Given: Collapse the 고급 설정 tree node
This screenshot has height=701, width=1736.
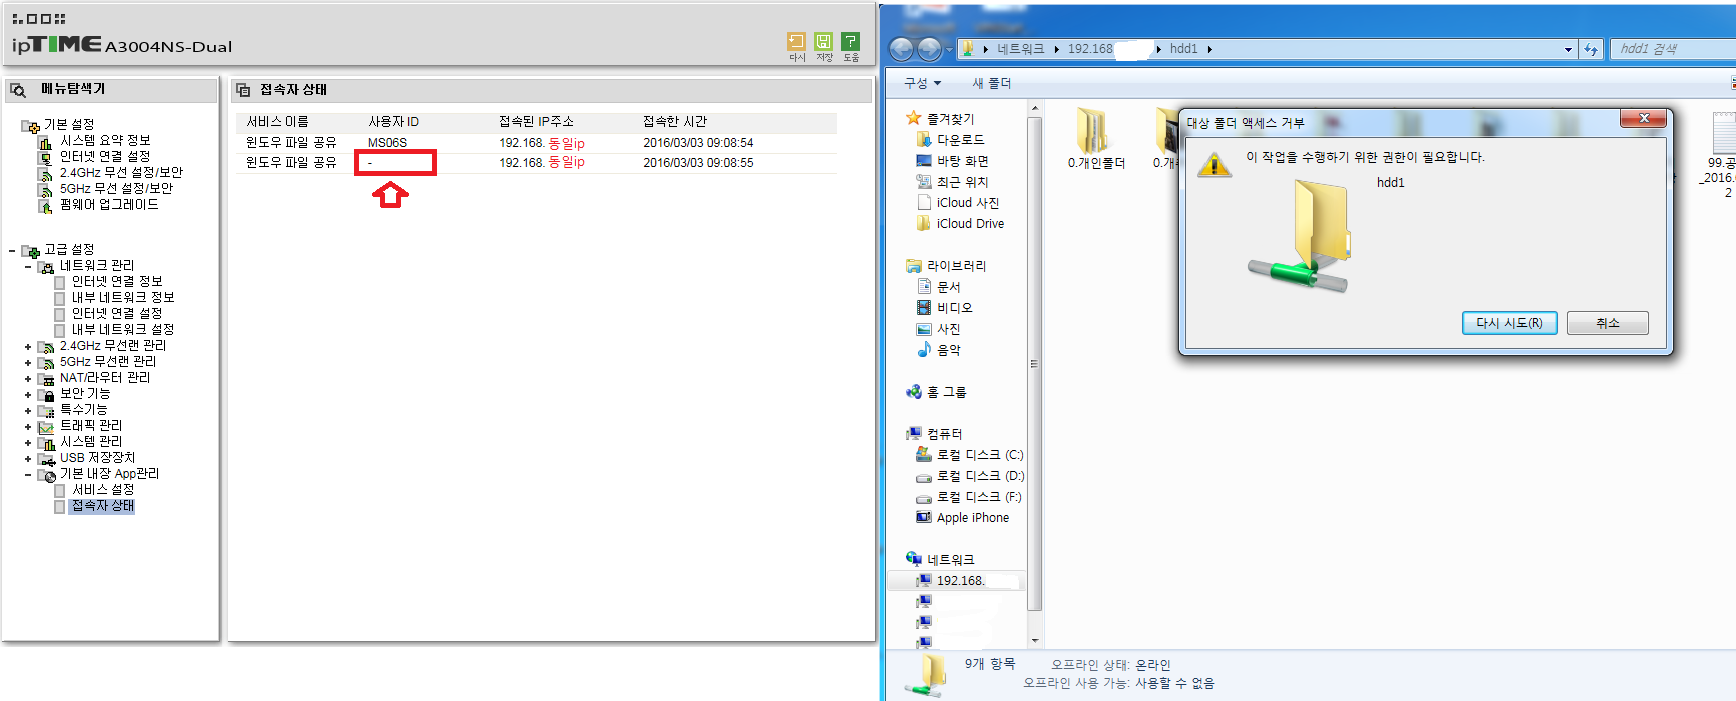Looking at the screenshot, I should click(x=12, y=250).
